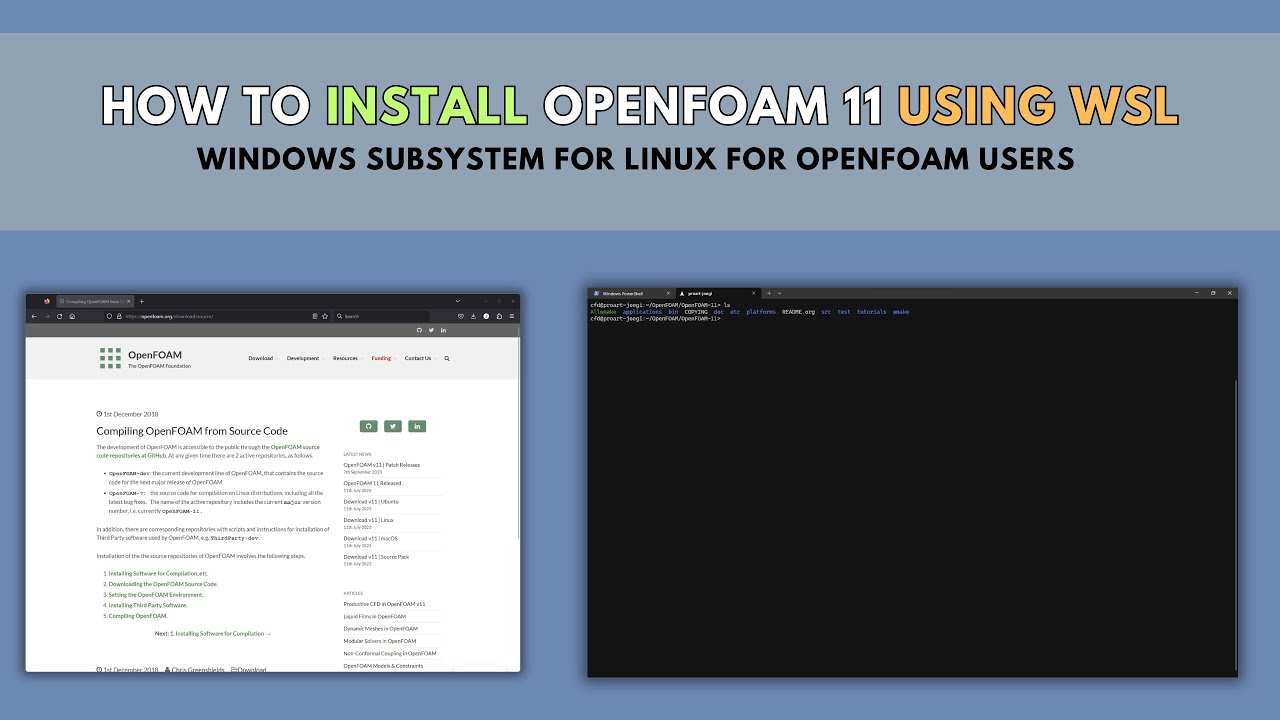Open Downloading the OpenFOAM Source Code link
The image size is (1280, 720).
click(163, 584)
